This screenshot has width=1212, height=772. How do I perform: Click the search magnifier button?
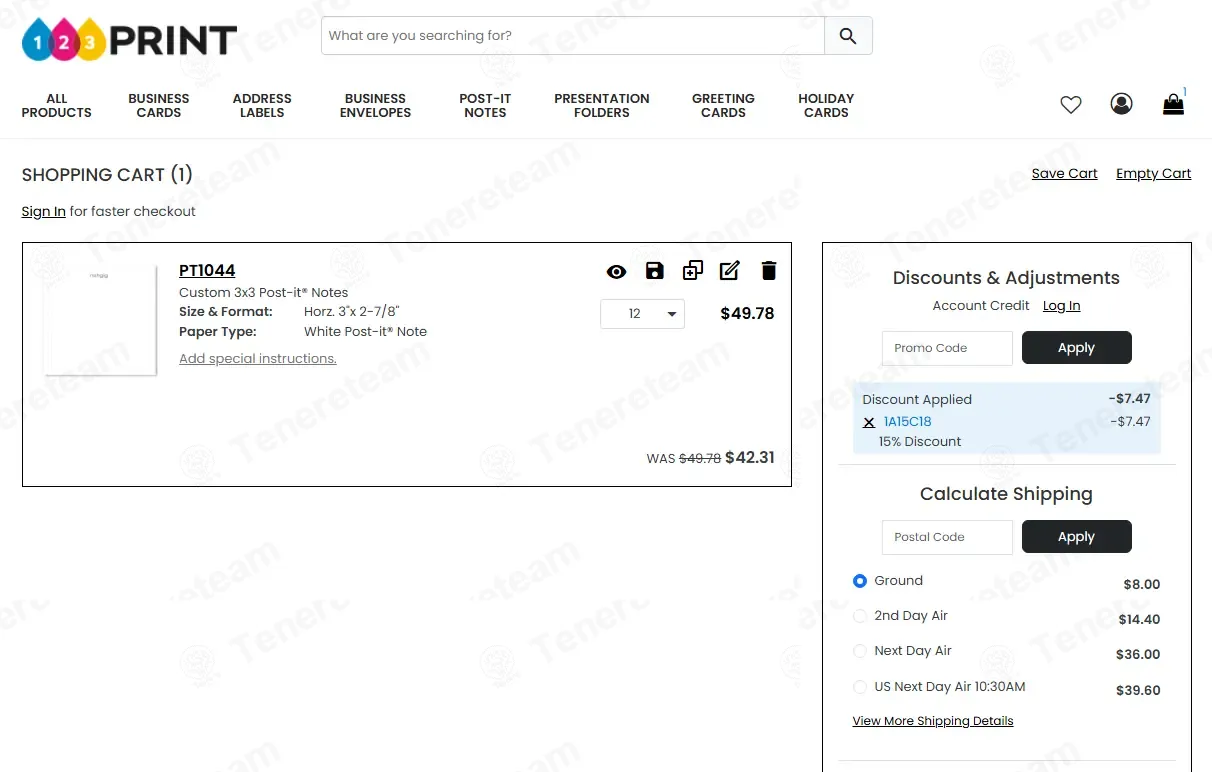click(848, 36)
